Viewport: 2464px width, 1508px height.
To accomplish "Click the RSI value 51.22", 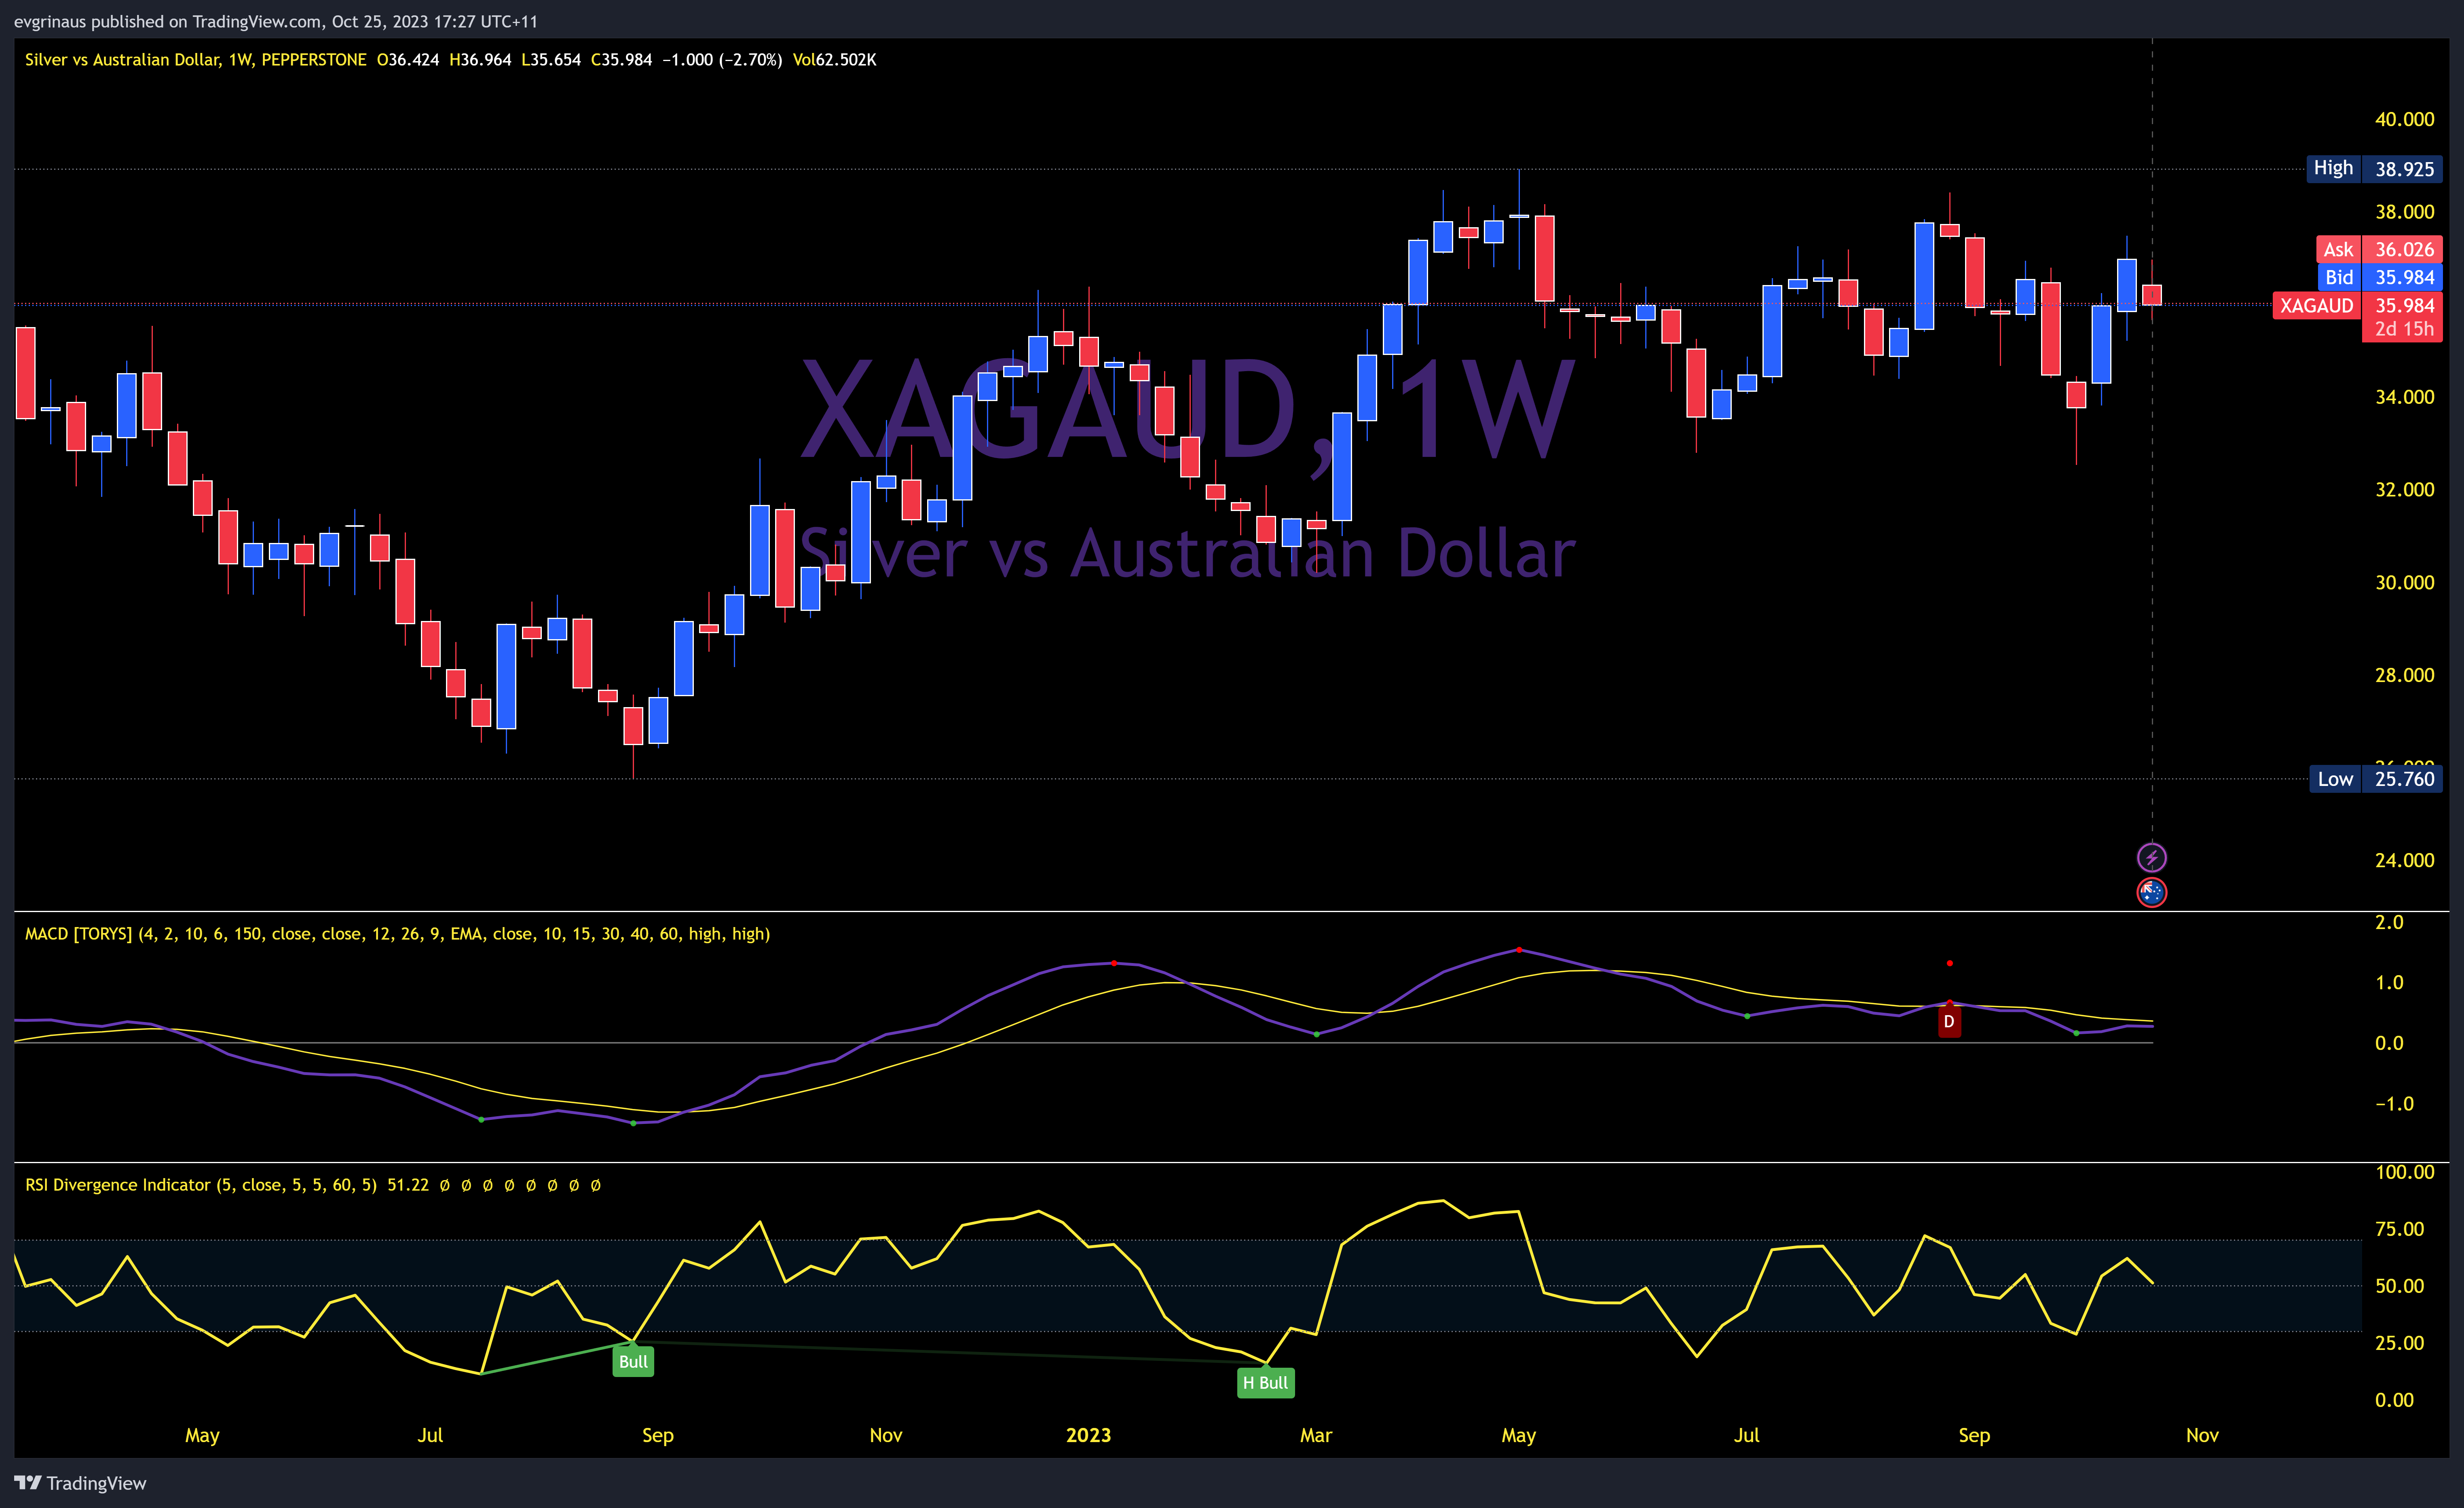I will (408, 1185).
